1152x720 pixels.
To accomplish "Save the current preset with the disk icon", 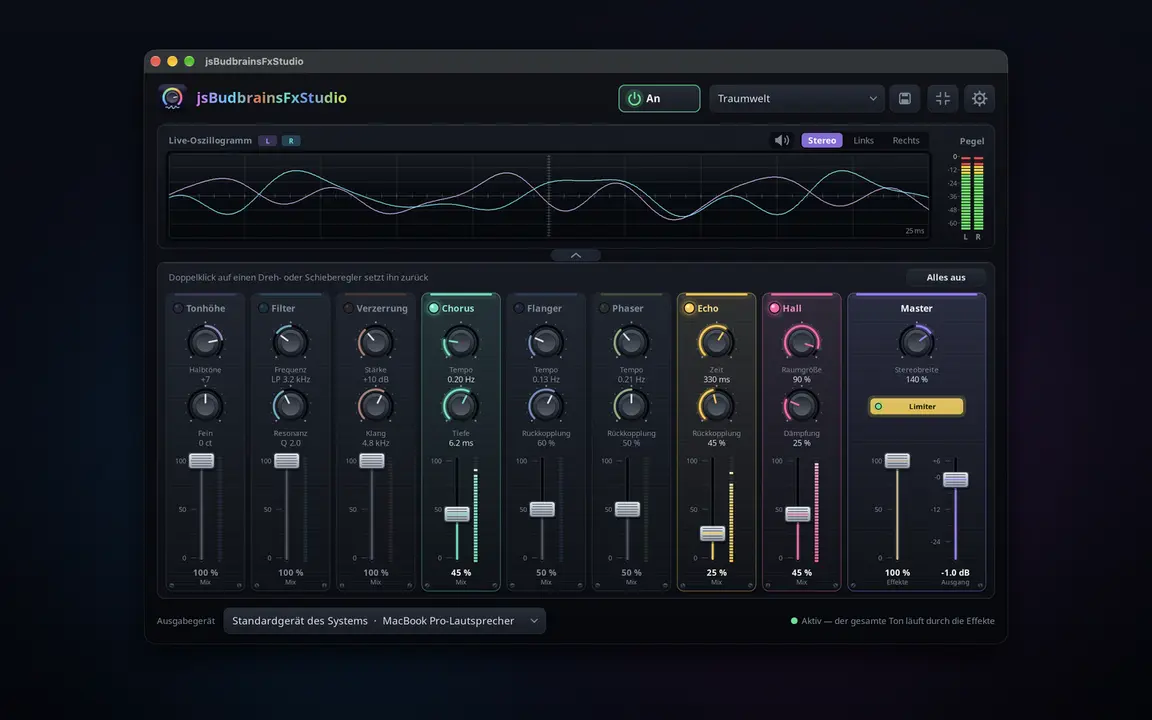I will click(904, 98).
